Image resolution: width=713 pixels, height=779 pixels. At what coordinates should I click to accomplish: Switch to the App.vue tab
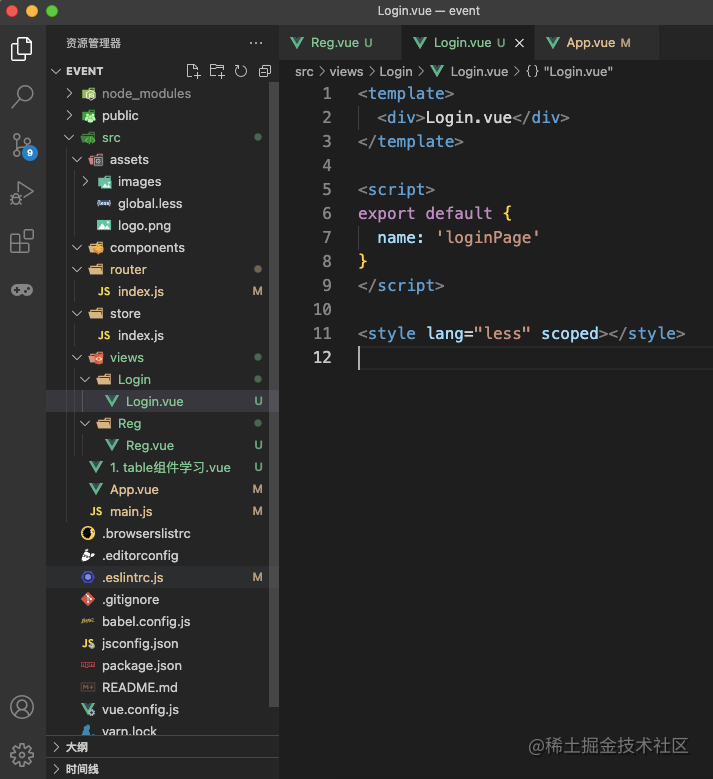pyautogui.click(x=597, y=43)
